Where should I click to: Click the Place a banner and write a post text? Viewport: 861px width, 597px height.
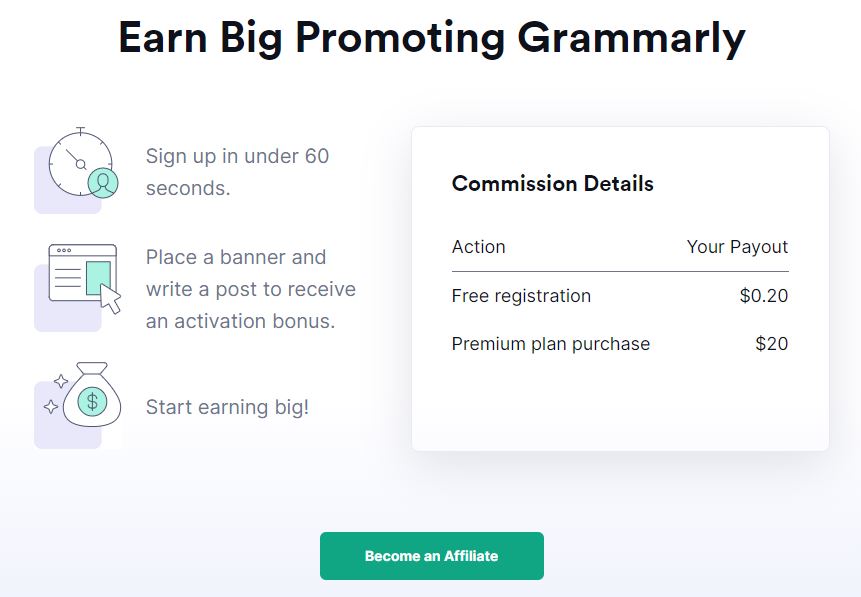tap(250, 289)
